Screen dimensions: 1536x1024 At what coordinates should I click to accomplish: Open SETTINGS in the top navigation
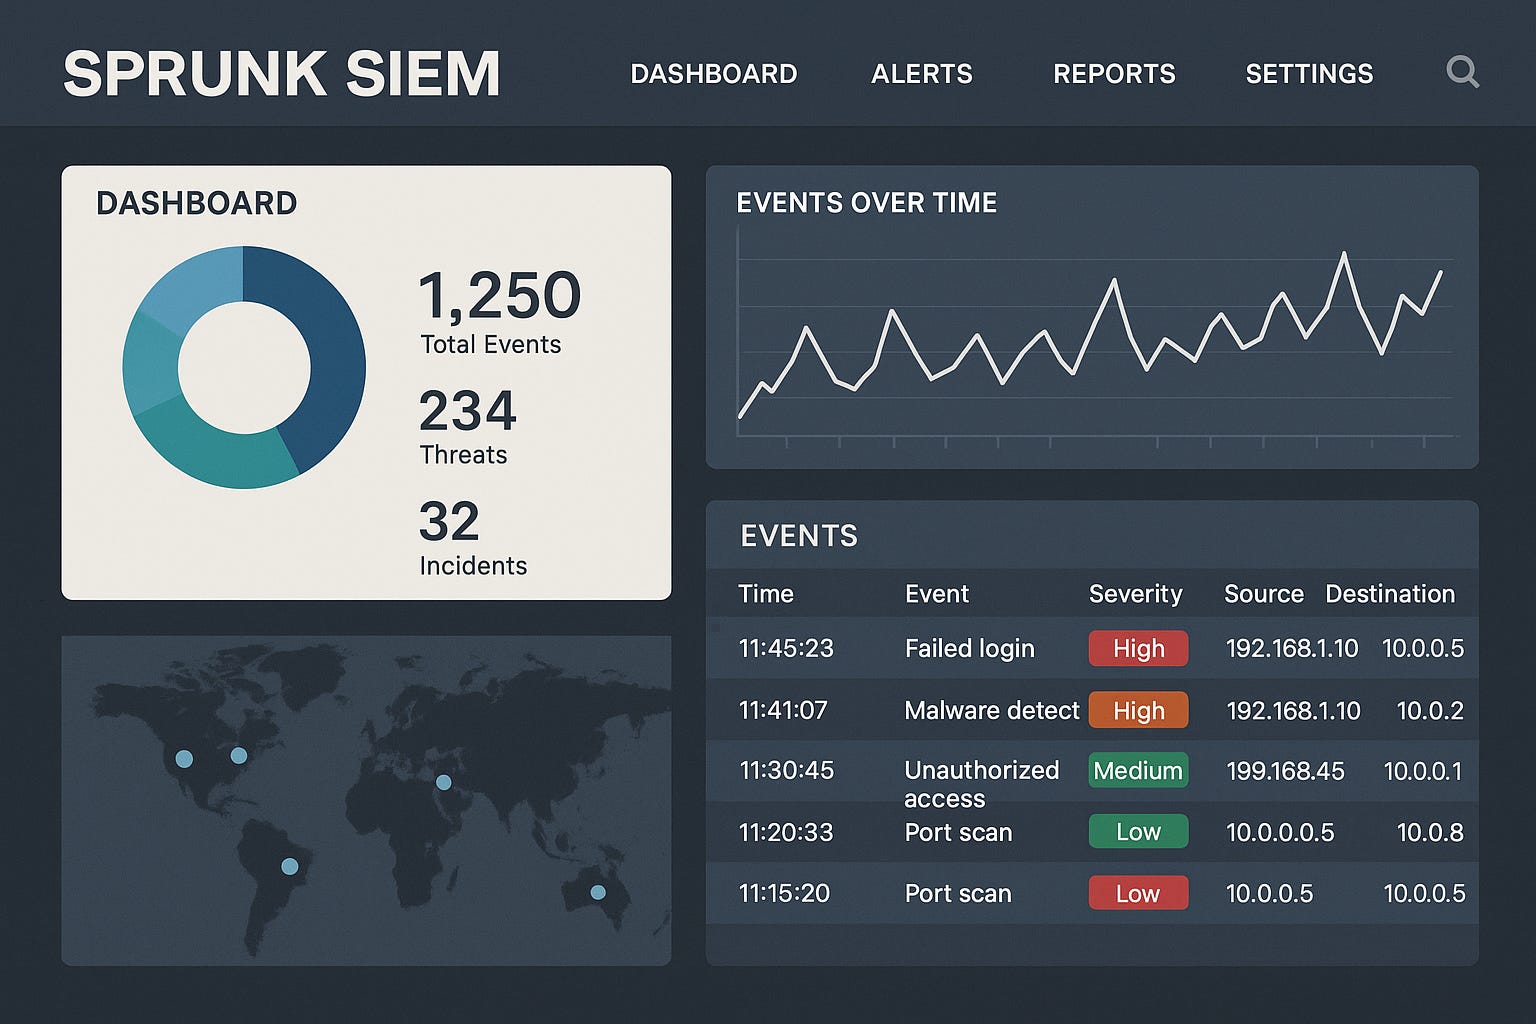(x=1309, y=74)
